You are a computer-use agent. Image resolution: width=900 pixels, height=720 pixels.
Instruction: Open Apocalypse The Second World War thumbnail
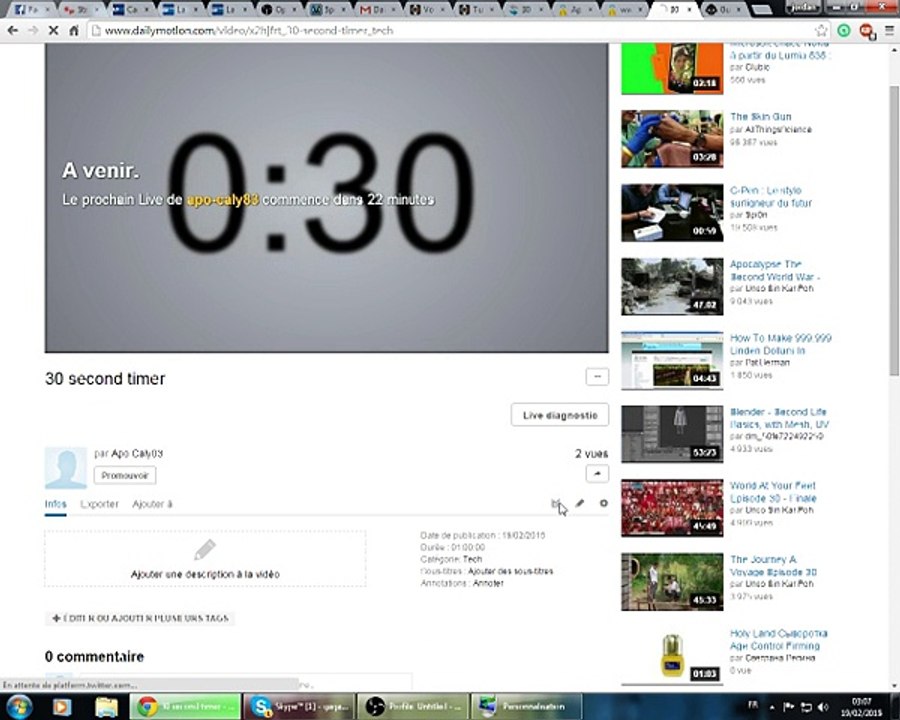[672, 287]
